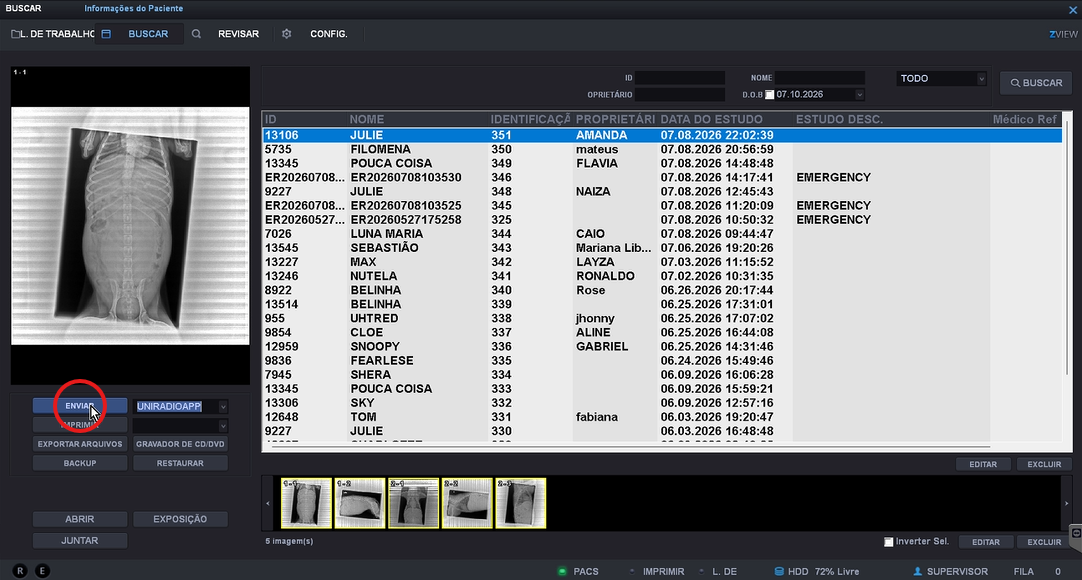The width and height of the screenshot is (1082, 580).
Task: Click the round R icon
Action: click(20, 570)
